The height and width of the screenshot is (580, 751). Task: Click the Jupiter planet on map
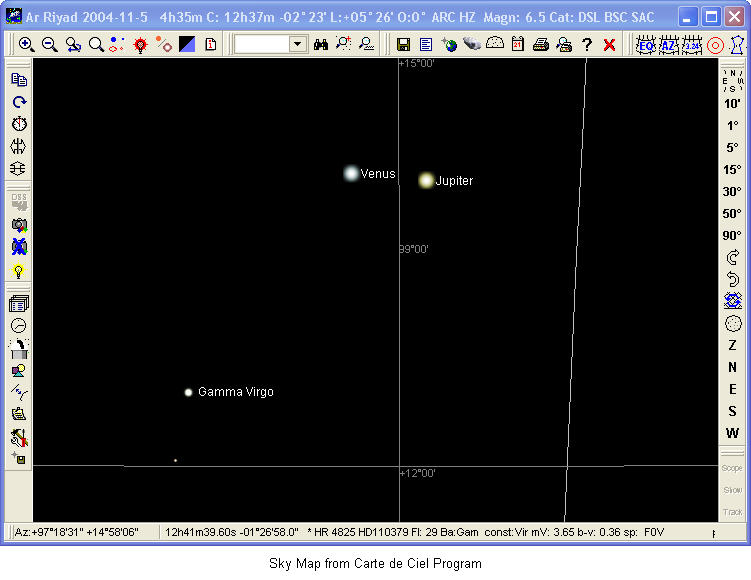[426, 181]
